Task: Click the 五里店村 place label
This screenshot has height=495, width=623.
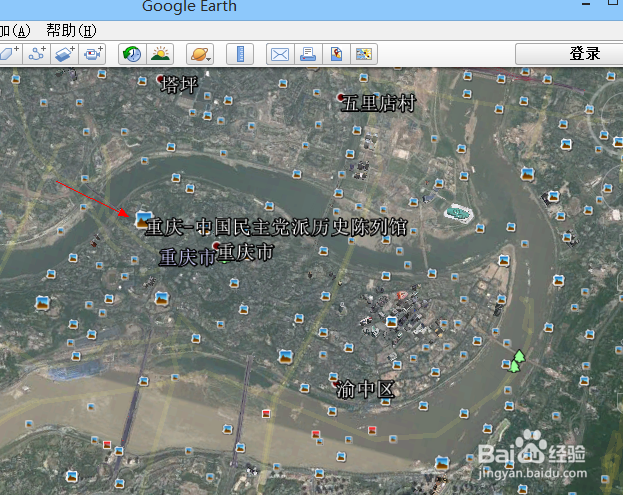Action: coord(378,103)
